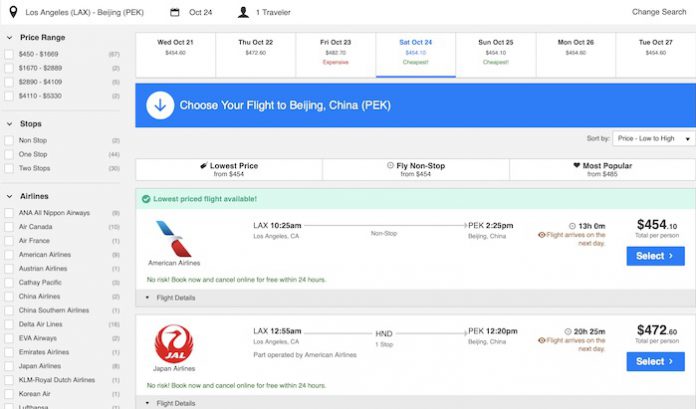Tick the Air Canada checkbox
696x409 pixels.
click(x=8, y=227)
